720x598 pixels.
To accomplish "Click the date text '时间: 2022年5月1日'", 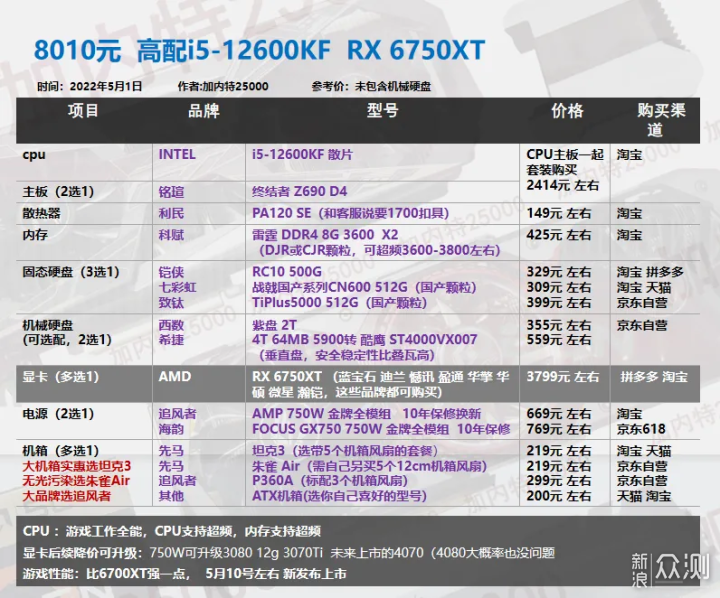I will tap(90, 86).
